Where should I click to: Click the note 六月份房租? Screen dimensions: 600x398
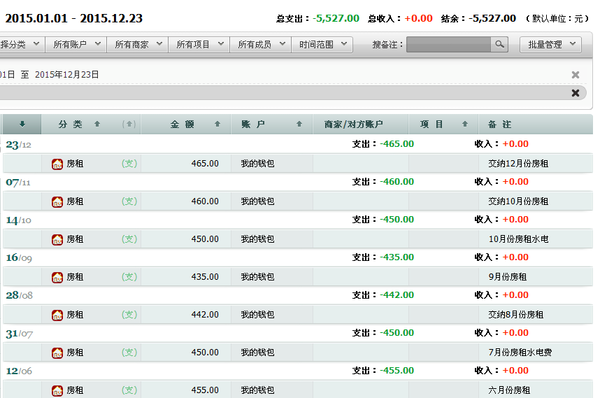[509, 390]
